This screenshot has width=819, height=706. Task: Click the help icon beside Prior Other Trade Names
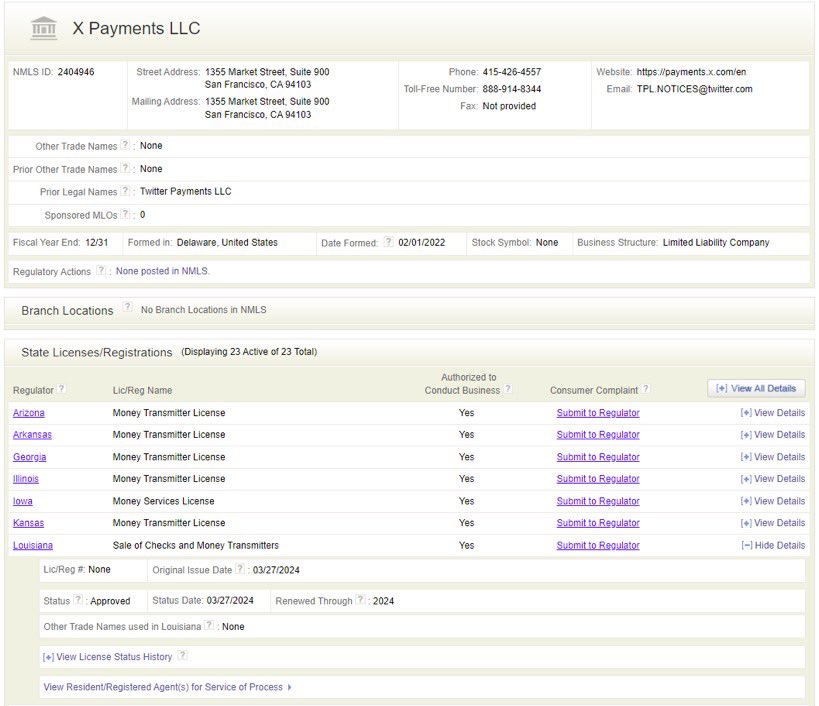[x=125, y=168]
